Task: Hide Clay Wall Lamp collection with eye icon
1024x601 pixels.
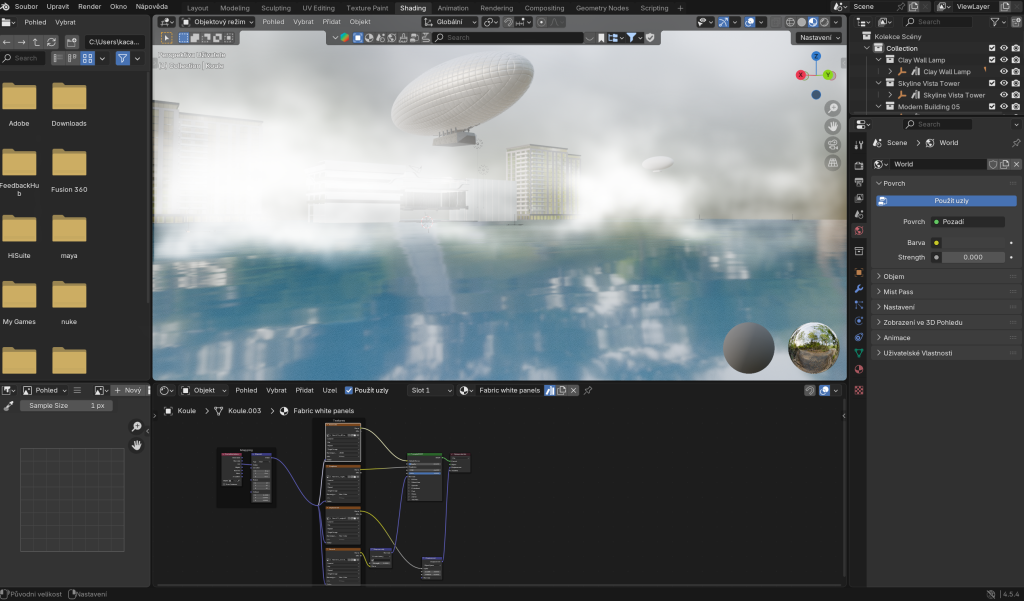Action: (x=1003, y=60)
